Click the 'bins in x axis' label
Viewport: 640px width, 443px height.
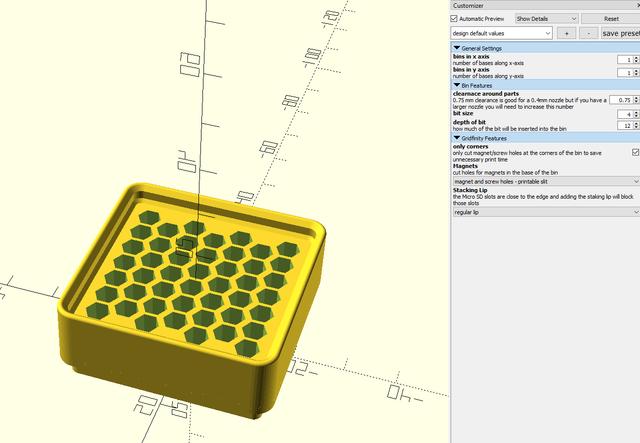[471, 57]
